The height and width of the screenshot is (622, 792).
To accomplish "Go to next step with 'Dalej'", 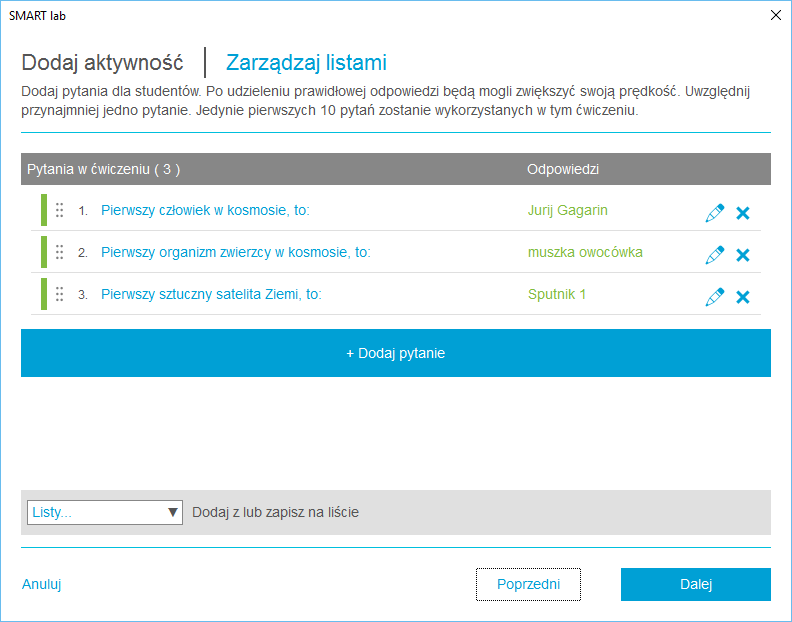I will [x=696, y=584].
